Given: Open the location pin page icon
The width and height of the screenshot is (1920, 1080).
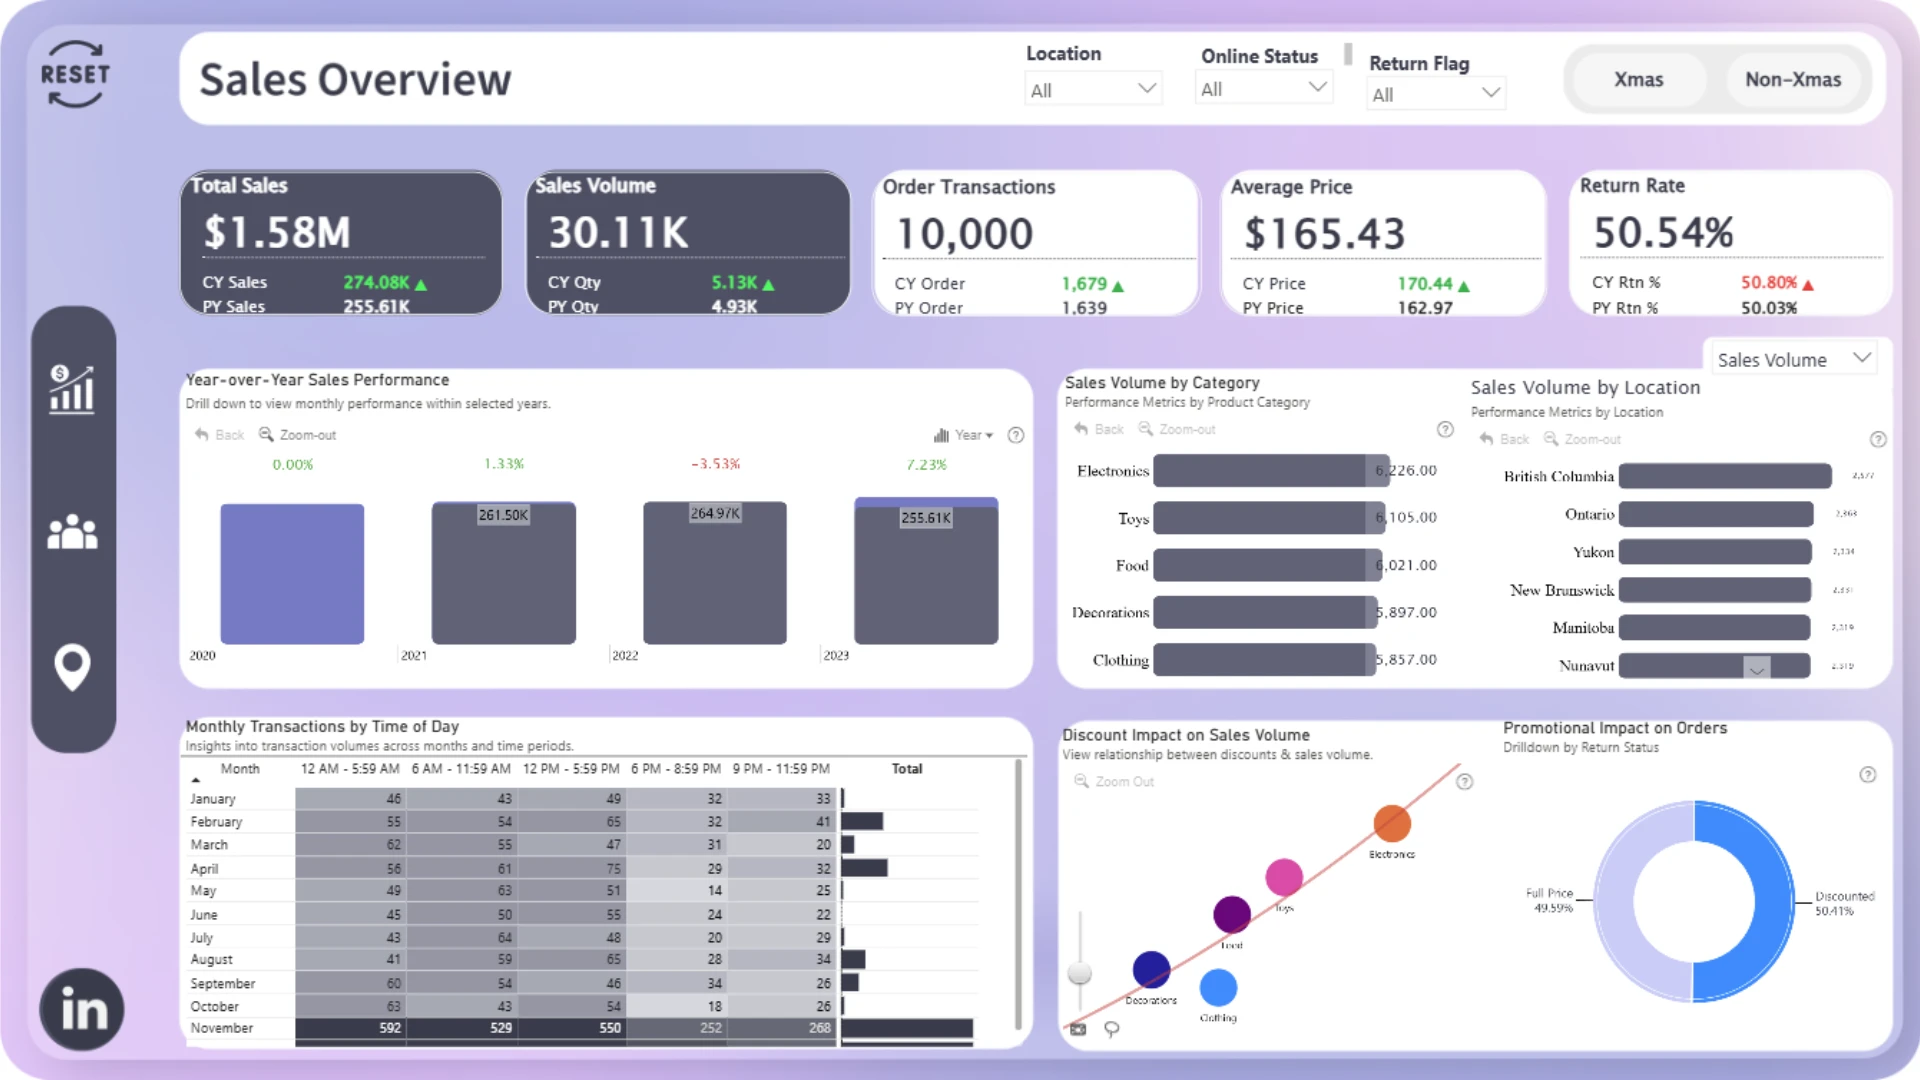Looking at the screenshot, I should coord(72,667).
